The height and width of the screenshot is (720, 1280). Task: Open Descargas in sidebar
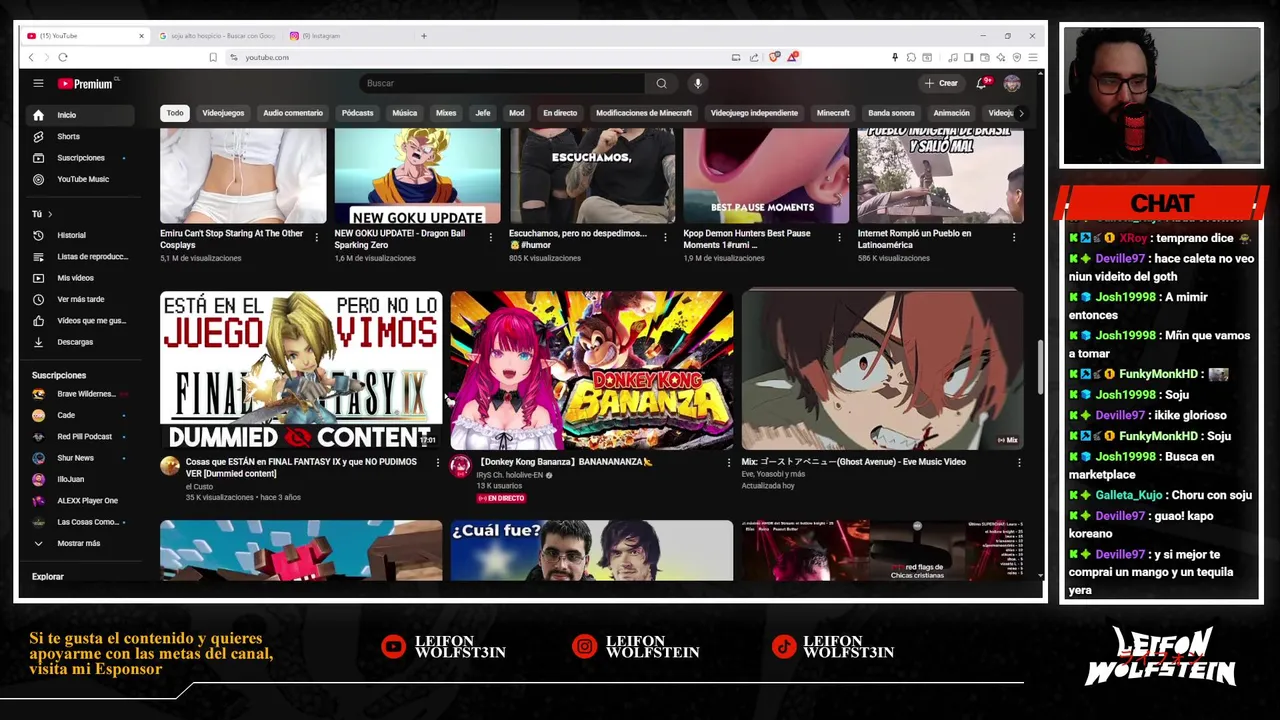point(80,342)
